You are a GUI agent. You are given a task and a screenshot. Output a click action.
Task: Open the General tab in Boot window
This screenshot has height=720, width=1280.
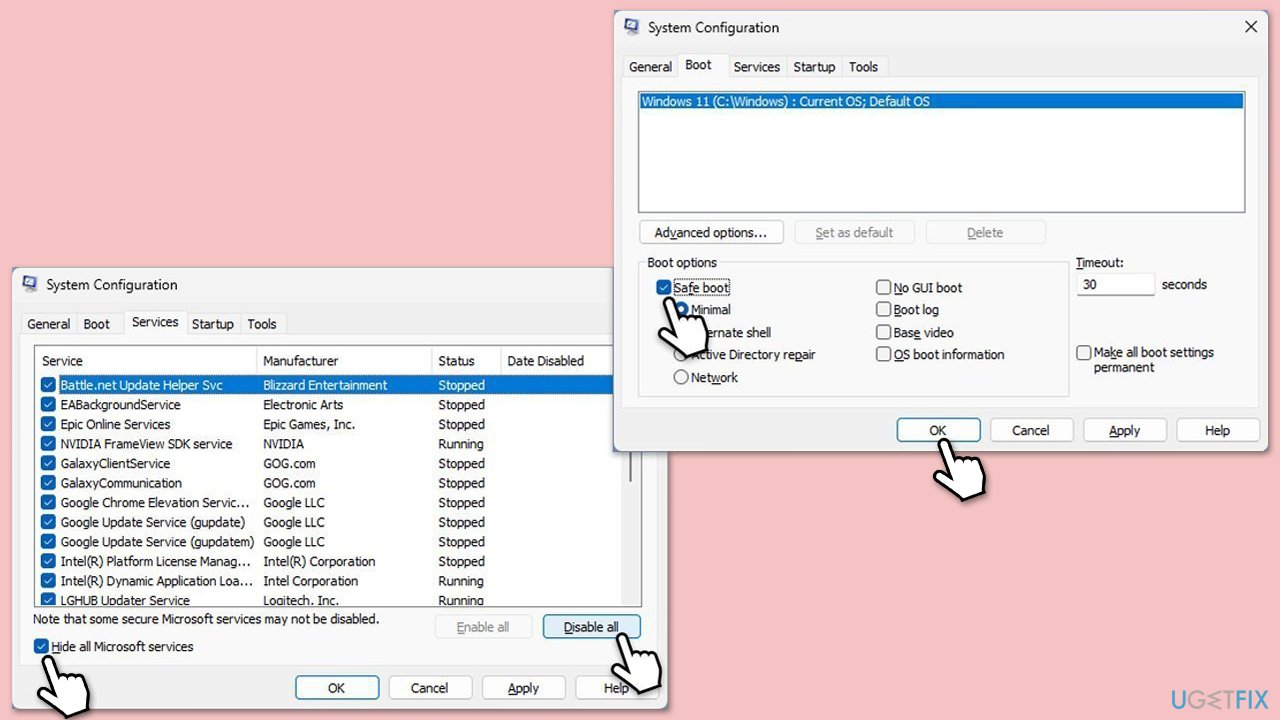tap(650, 67)
